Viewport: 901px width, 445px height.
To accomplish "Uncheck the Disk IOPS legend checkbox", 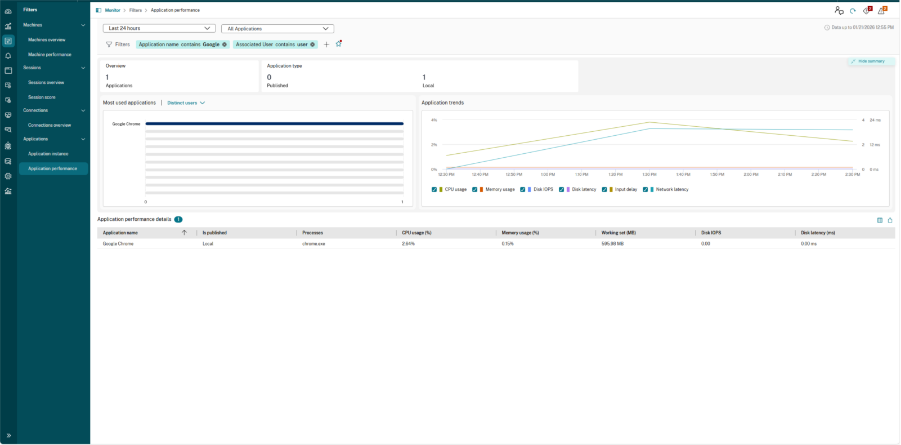I will coord(523,189).
